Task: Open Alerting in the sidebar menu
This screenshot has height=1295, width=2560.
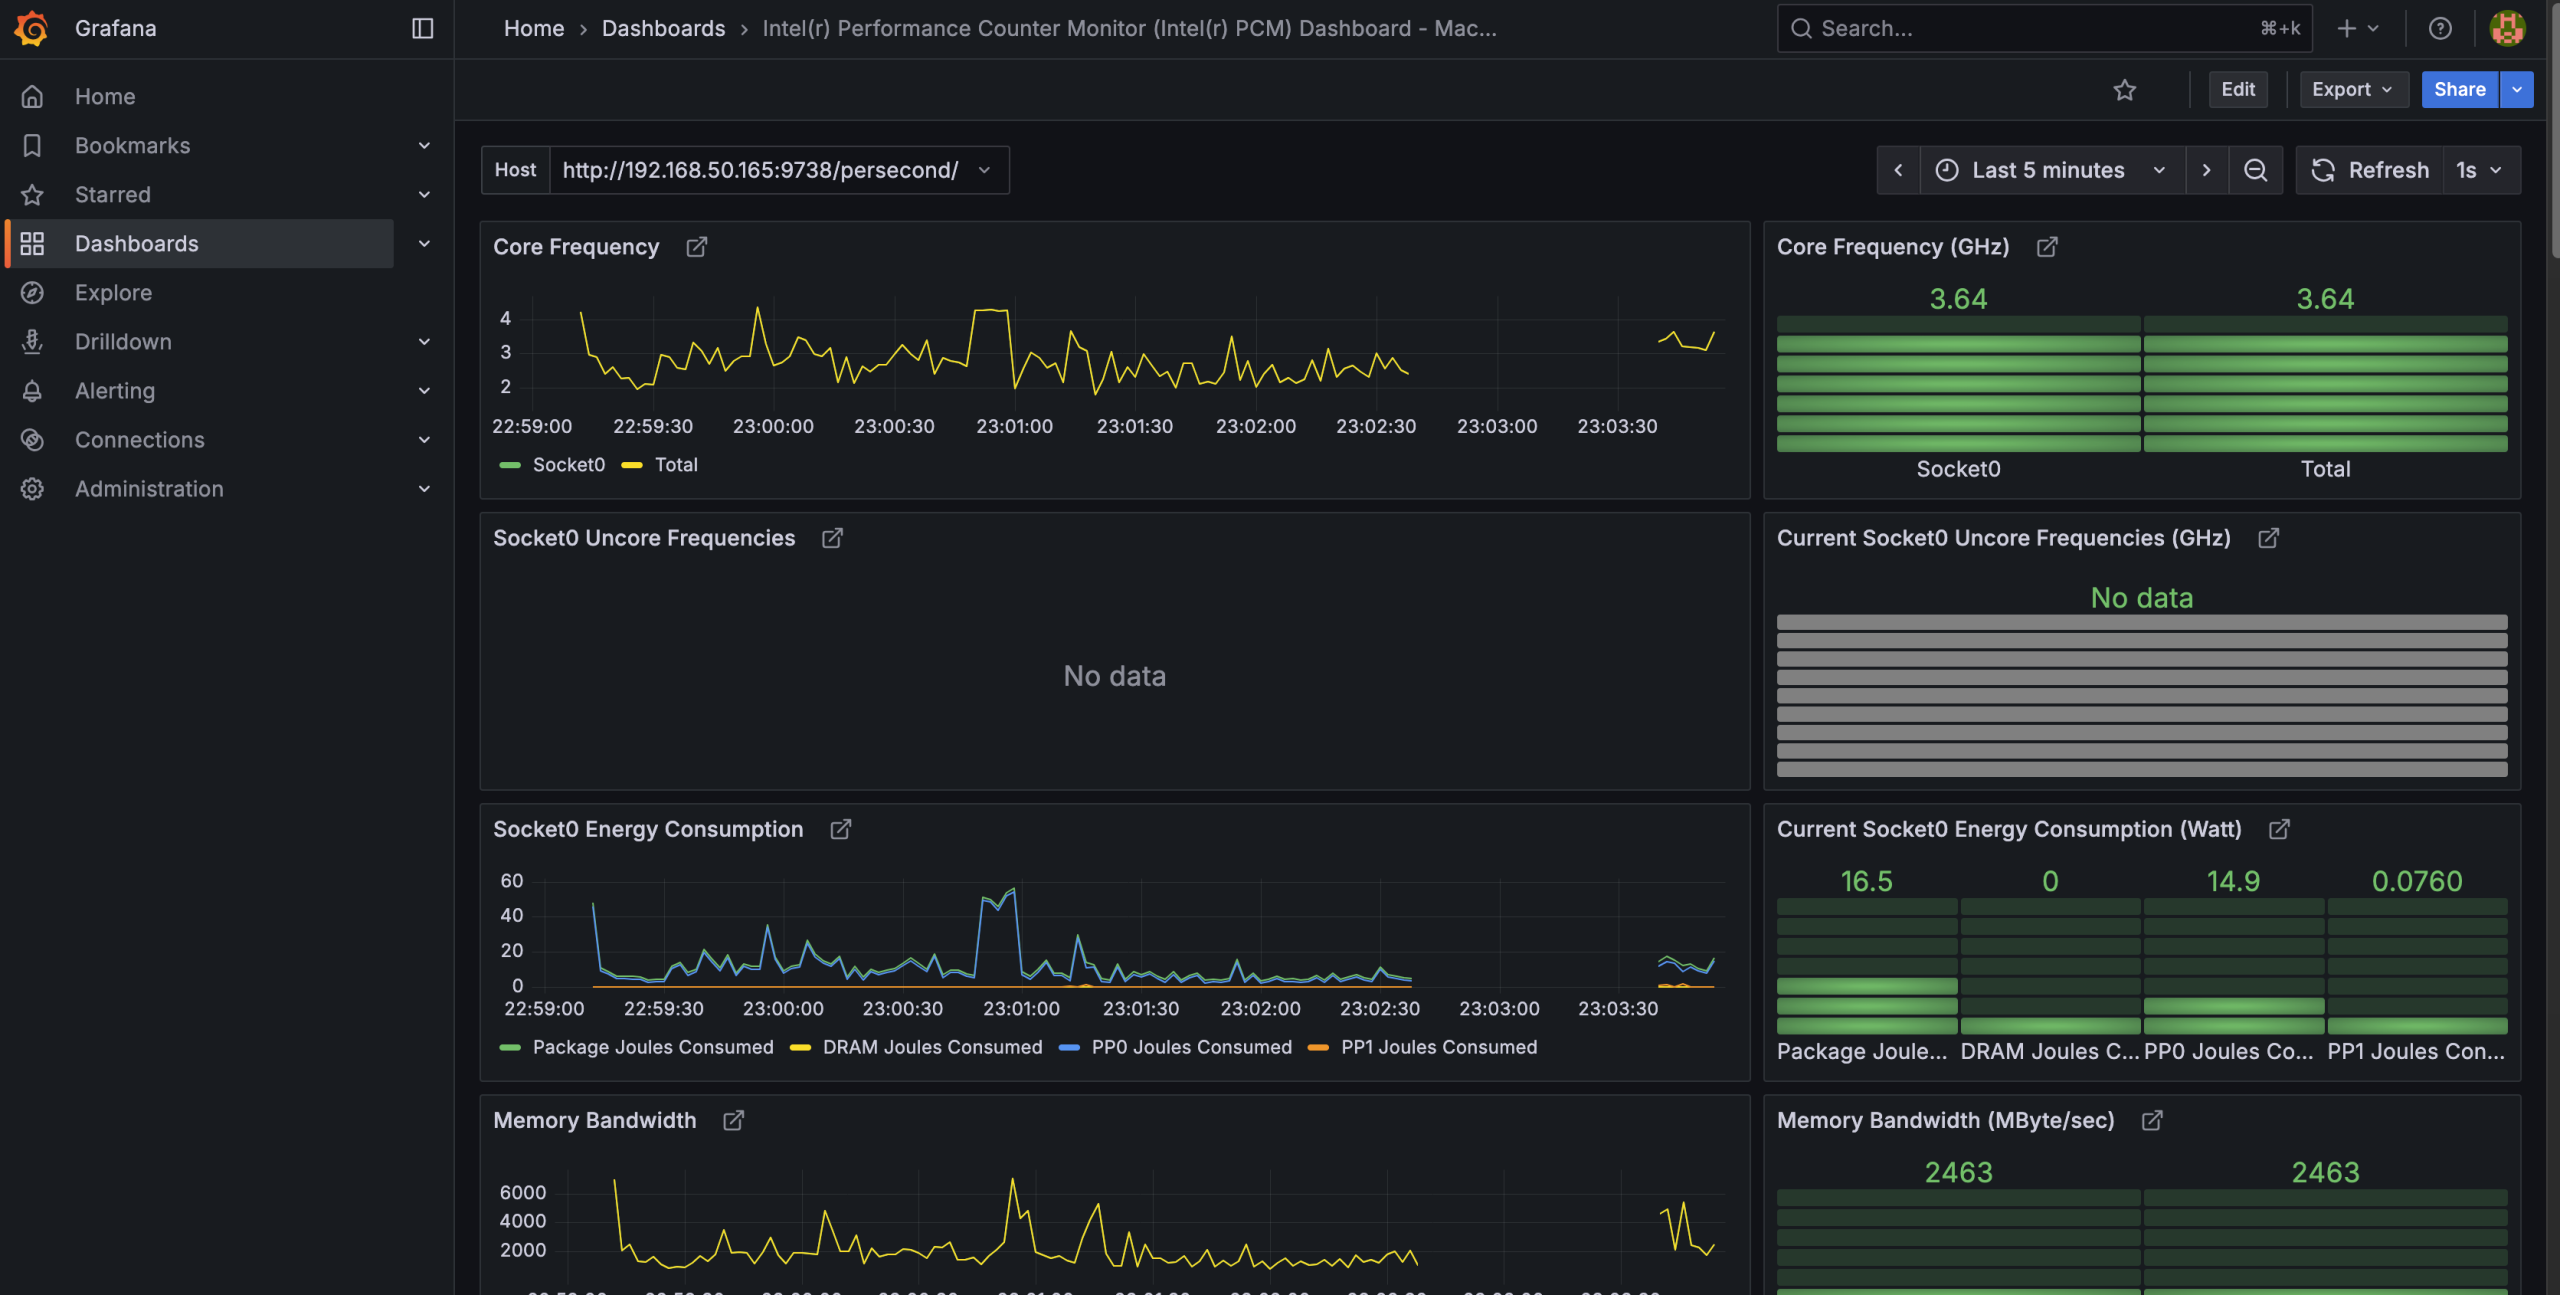Action: (x=115, y=391)
